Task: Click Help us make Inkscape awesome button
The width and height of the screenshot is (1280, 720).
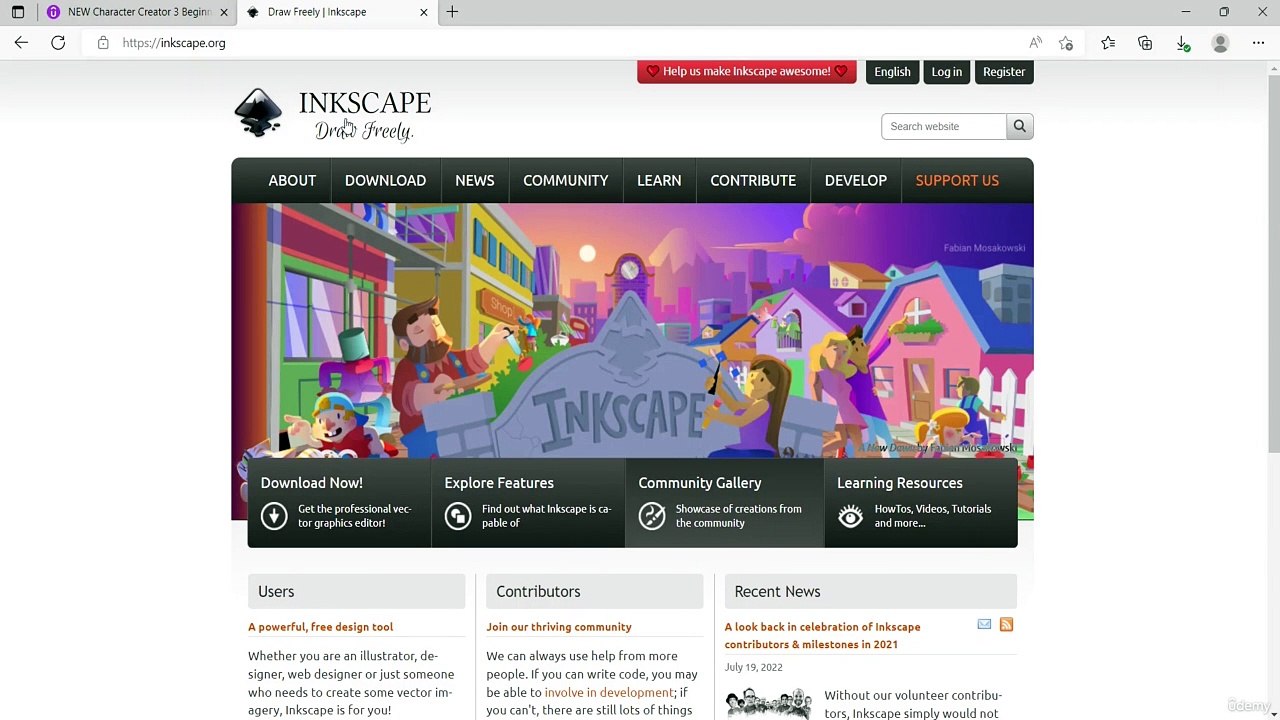Action: [x=747, y=72]
